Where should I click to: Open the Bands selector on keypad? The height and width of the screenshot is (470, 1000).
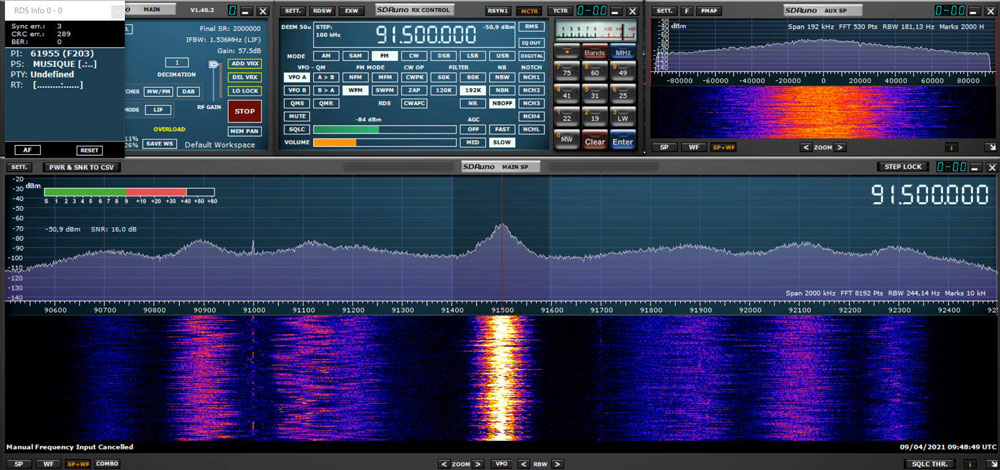[594, 52]
